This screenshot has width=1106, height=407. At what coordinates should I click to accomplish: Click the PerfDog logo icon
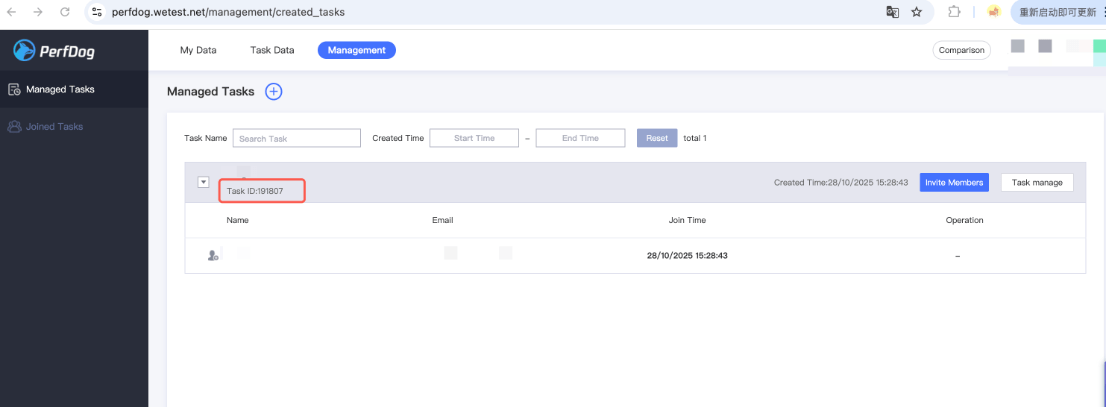[24, 51]
